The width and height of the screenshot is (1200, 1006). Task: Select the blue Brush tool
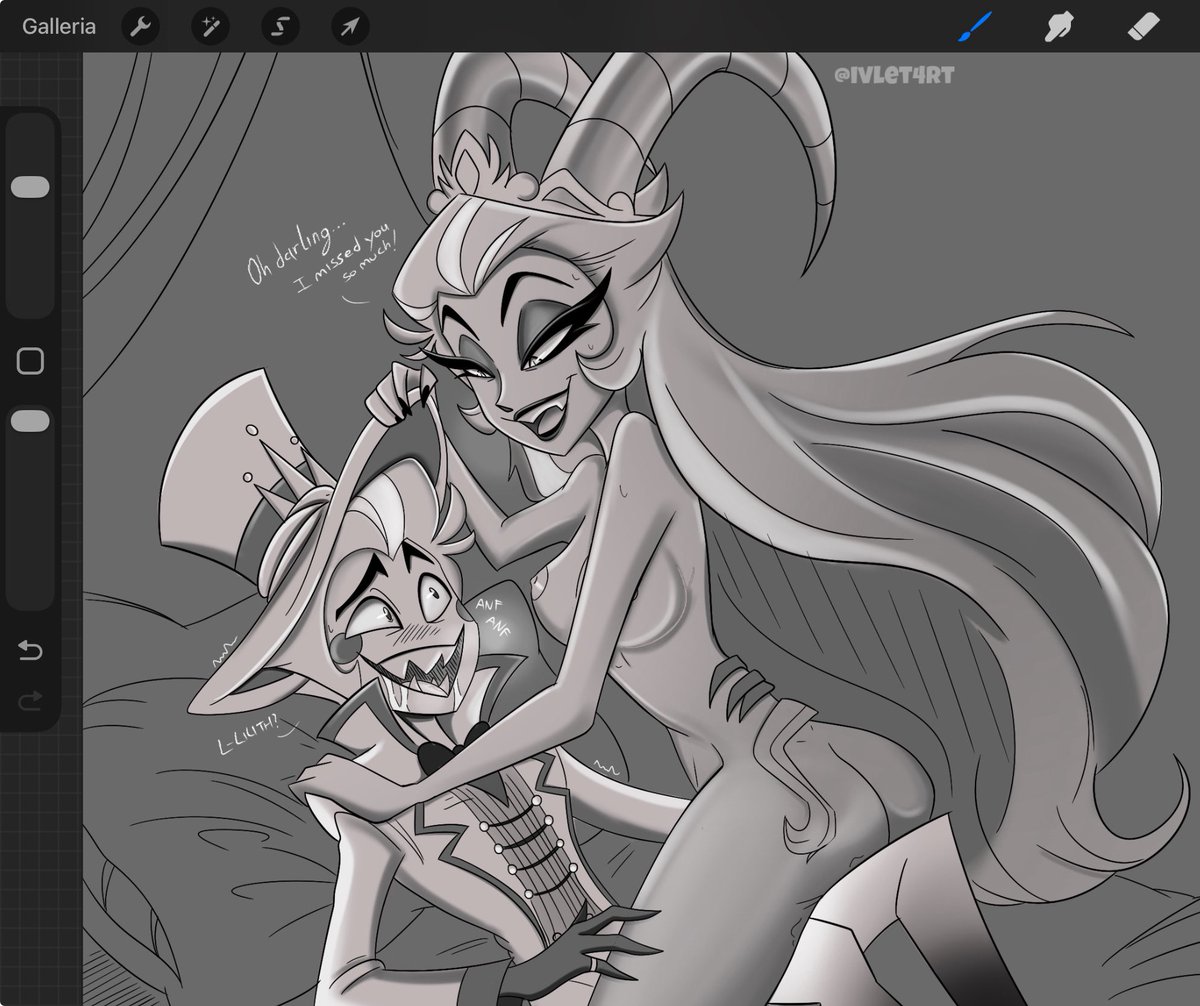click(x=974, y=27)
